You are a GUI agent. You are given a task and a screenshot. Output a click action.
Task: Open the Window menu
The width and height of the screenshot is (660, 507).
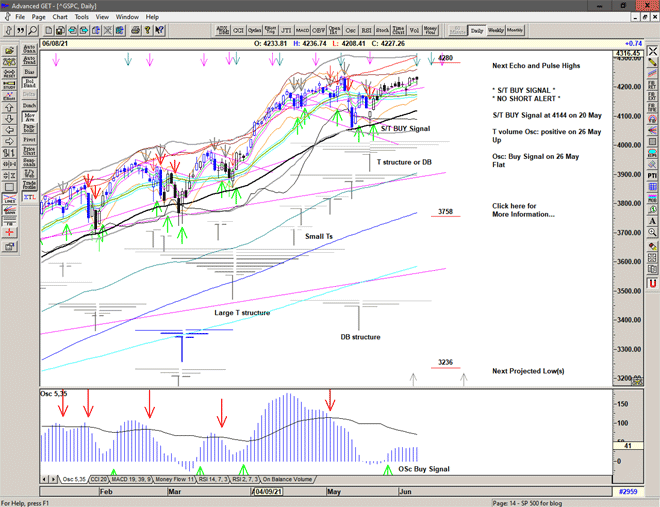[x=127, y=17]
